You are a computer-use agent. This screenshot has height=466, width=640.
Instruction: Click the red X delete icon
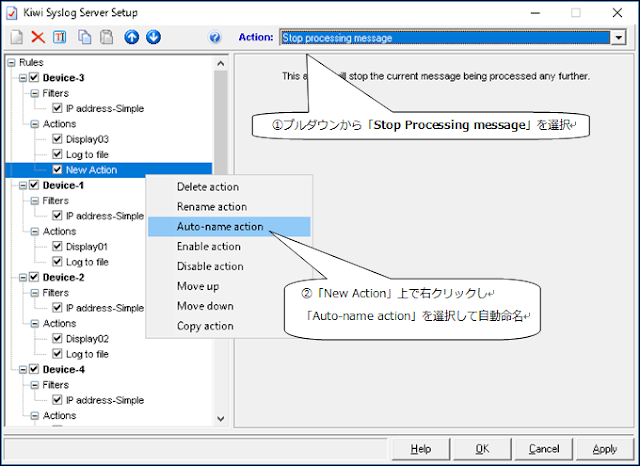(x=38, y=37)
